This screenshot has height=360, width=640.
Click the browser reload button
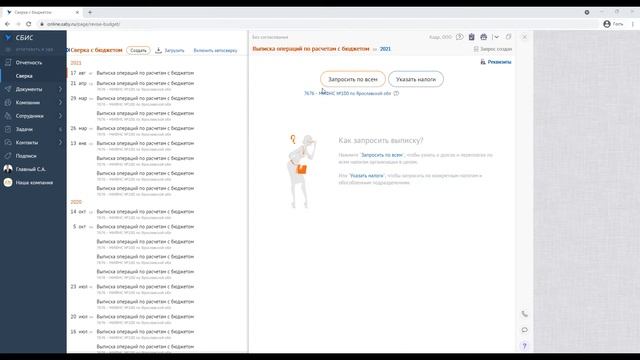tap(29, 24)
